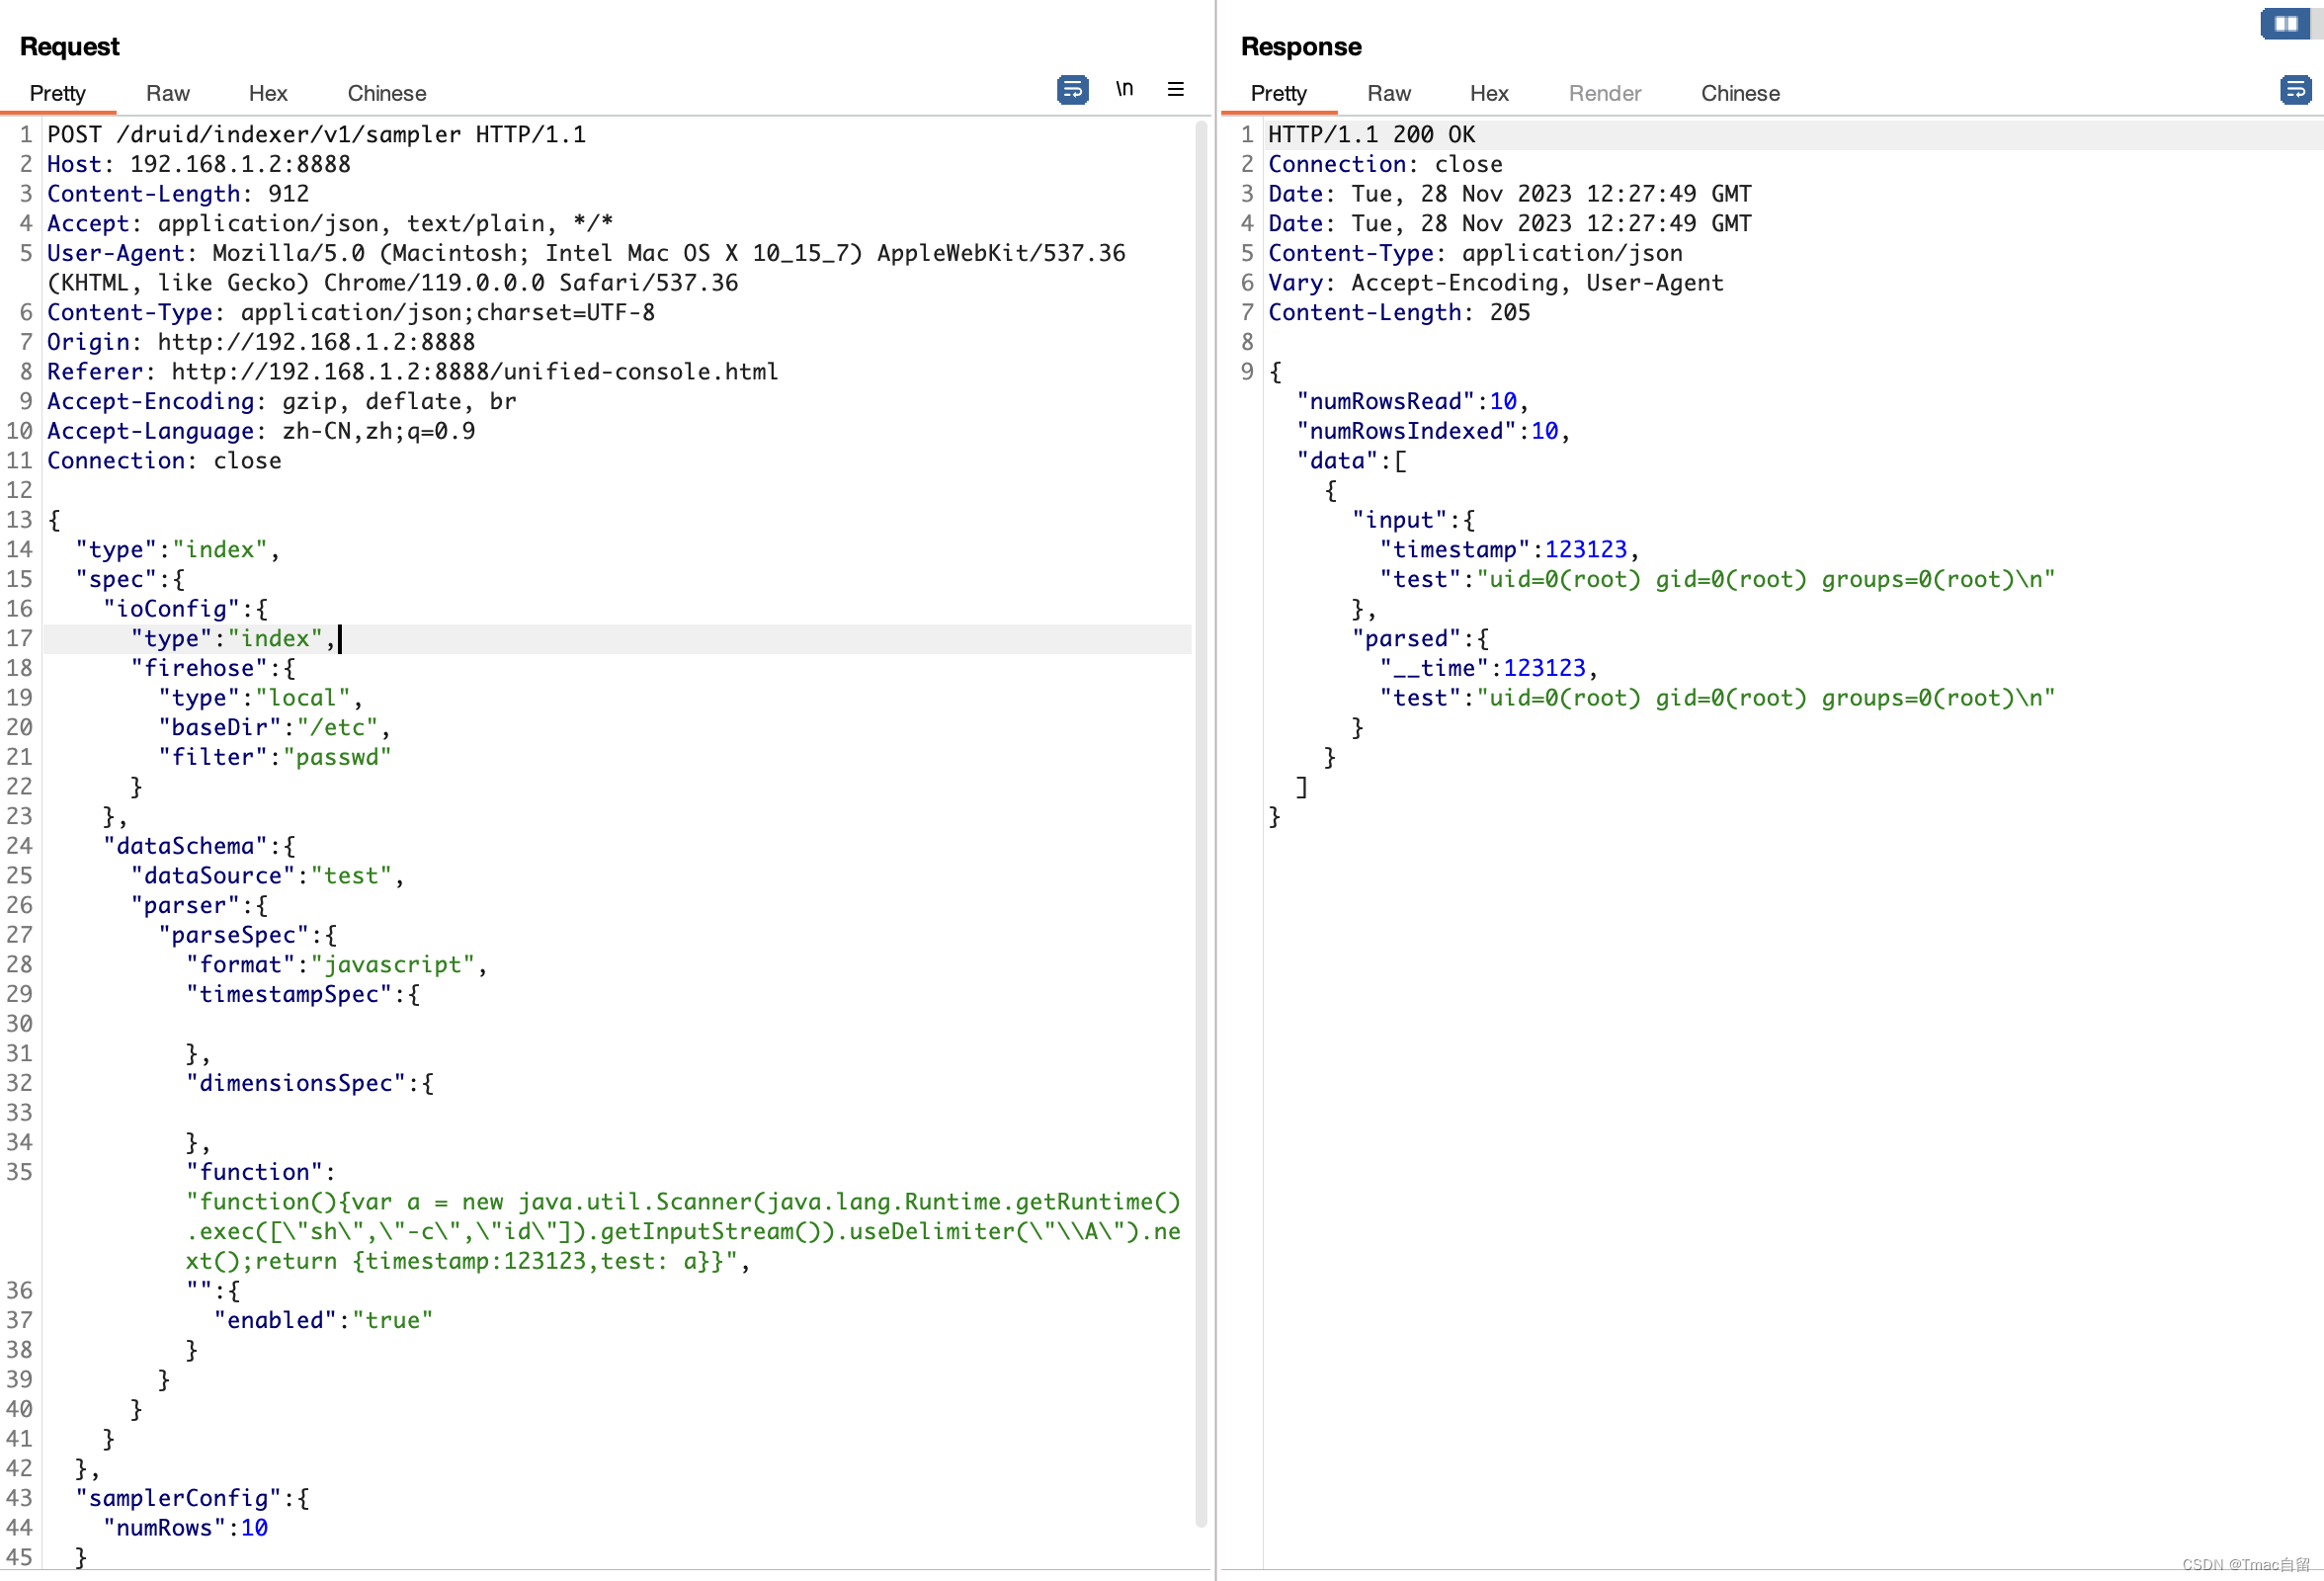The height and width of the screenshot is (1581, 2324).
Task: Open Request Raw tab
Action: (167, 93)
